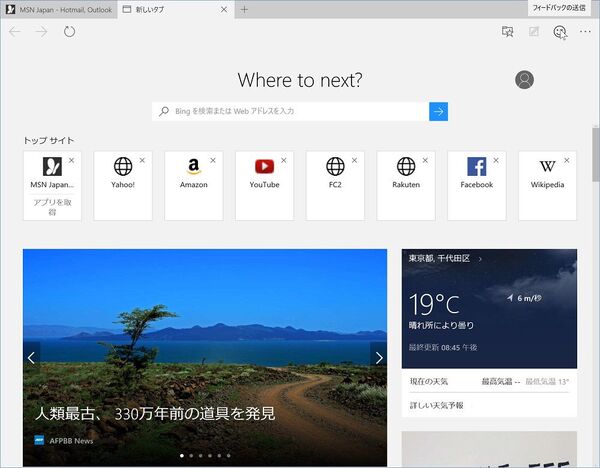Screen dimensions: 600x468
Task: Remove the YouTube tile
Action: click(x=284, y=160)
